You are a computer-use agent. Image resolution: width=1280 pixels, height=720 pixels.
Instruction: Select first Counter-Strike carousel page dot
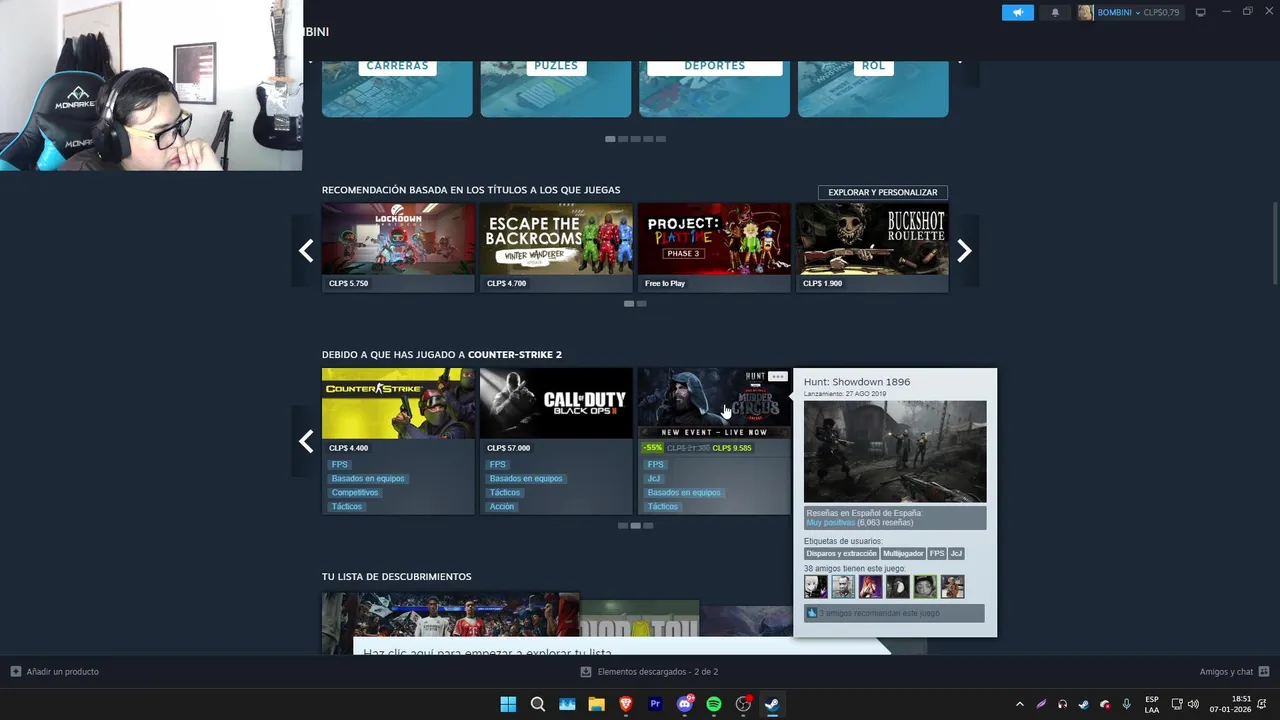[623, 525]
